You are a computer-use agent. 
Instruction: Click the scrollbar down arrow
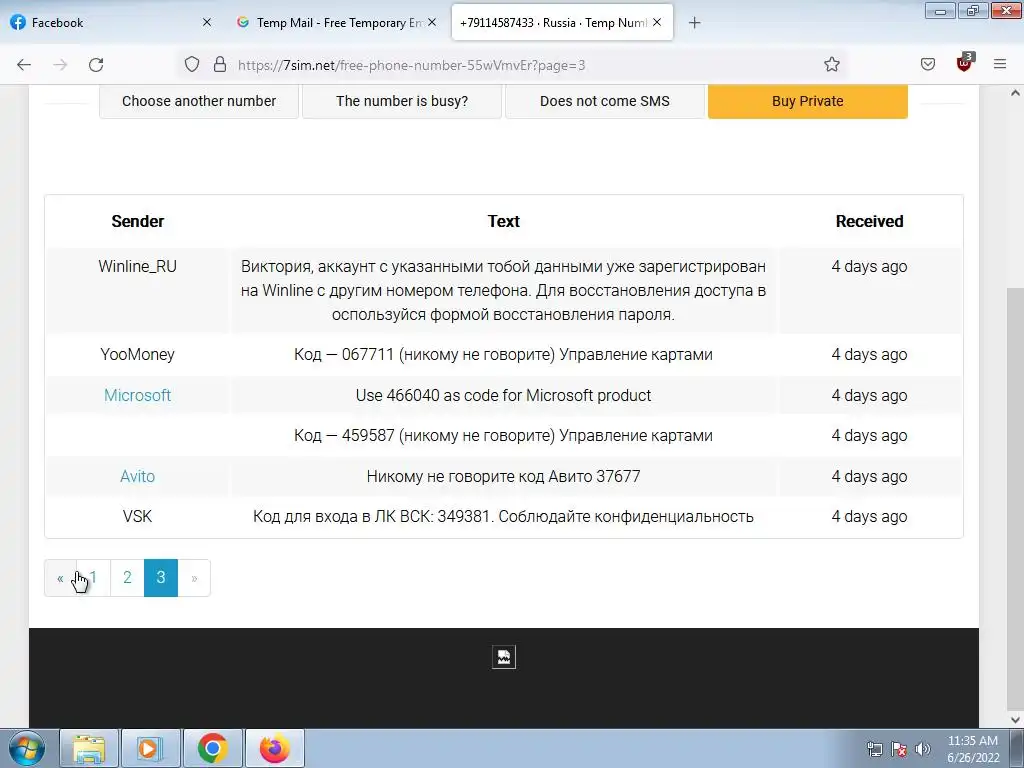(1015, 720)
